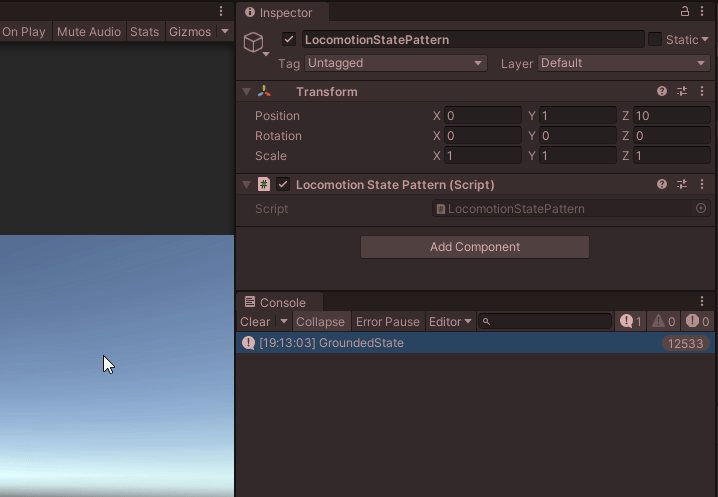Open Transform component three-dot menu
Image resolution: width=718 pixels, height=497 pixels.
(702, 91)
